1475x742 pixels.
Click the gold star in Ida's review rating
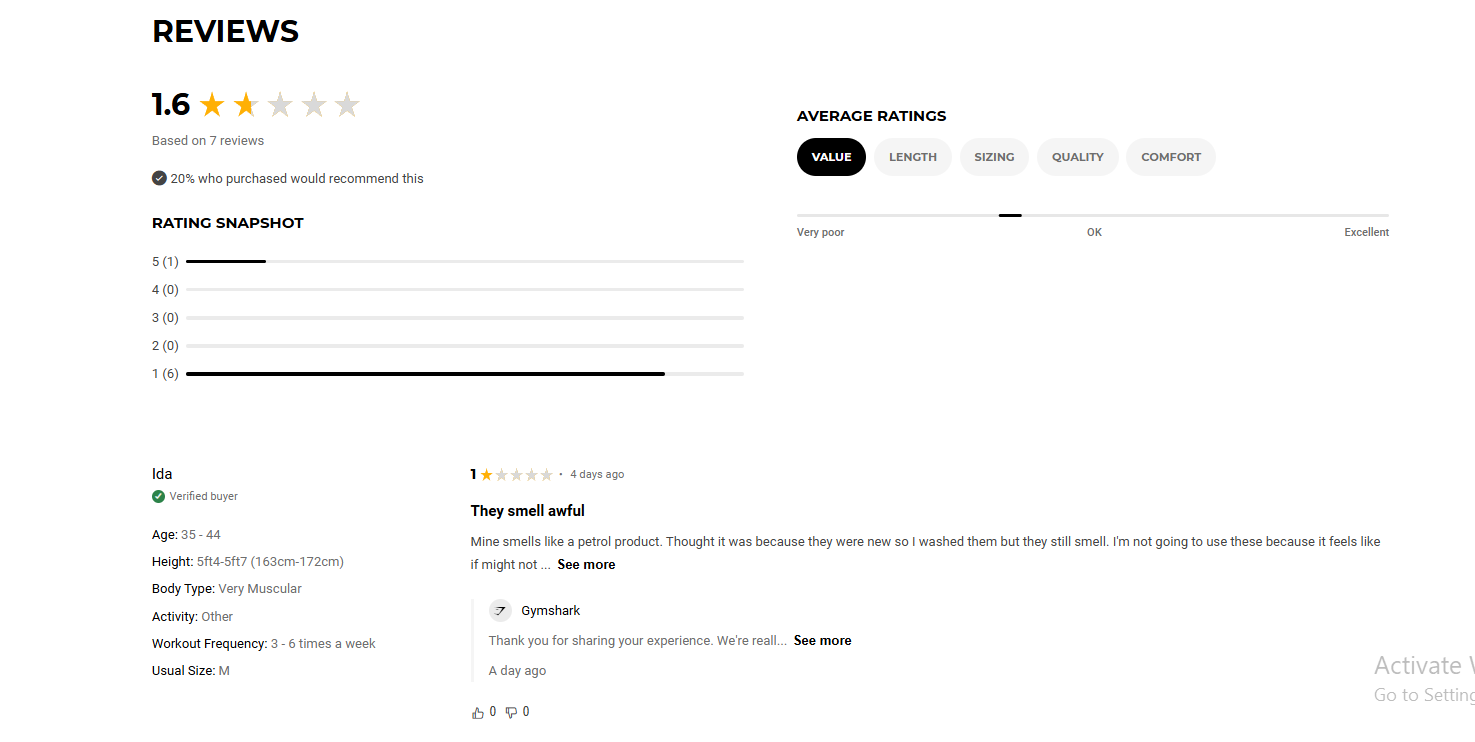[487, 475]
